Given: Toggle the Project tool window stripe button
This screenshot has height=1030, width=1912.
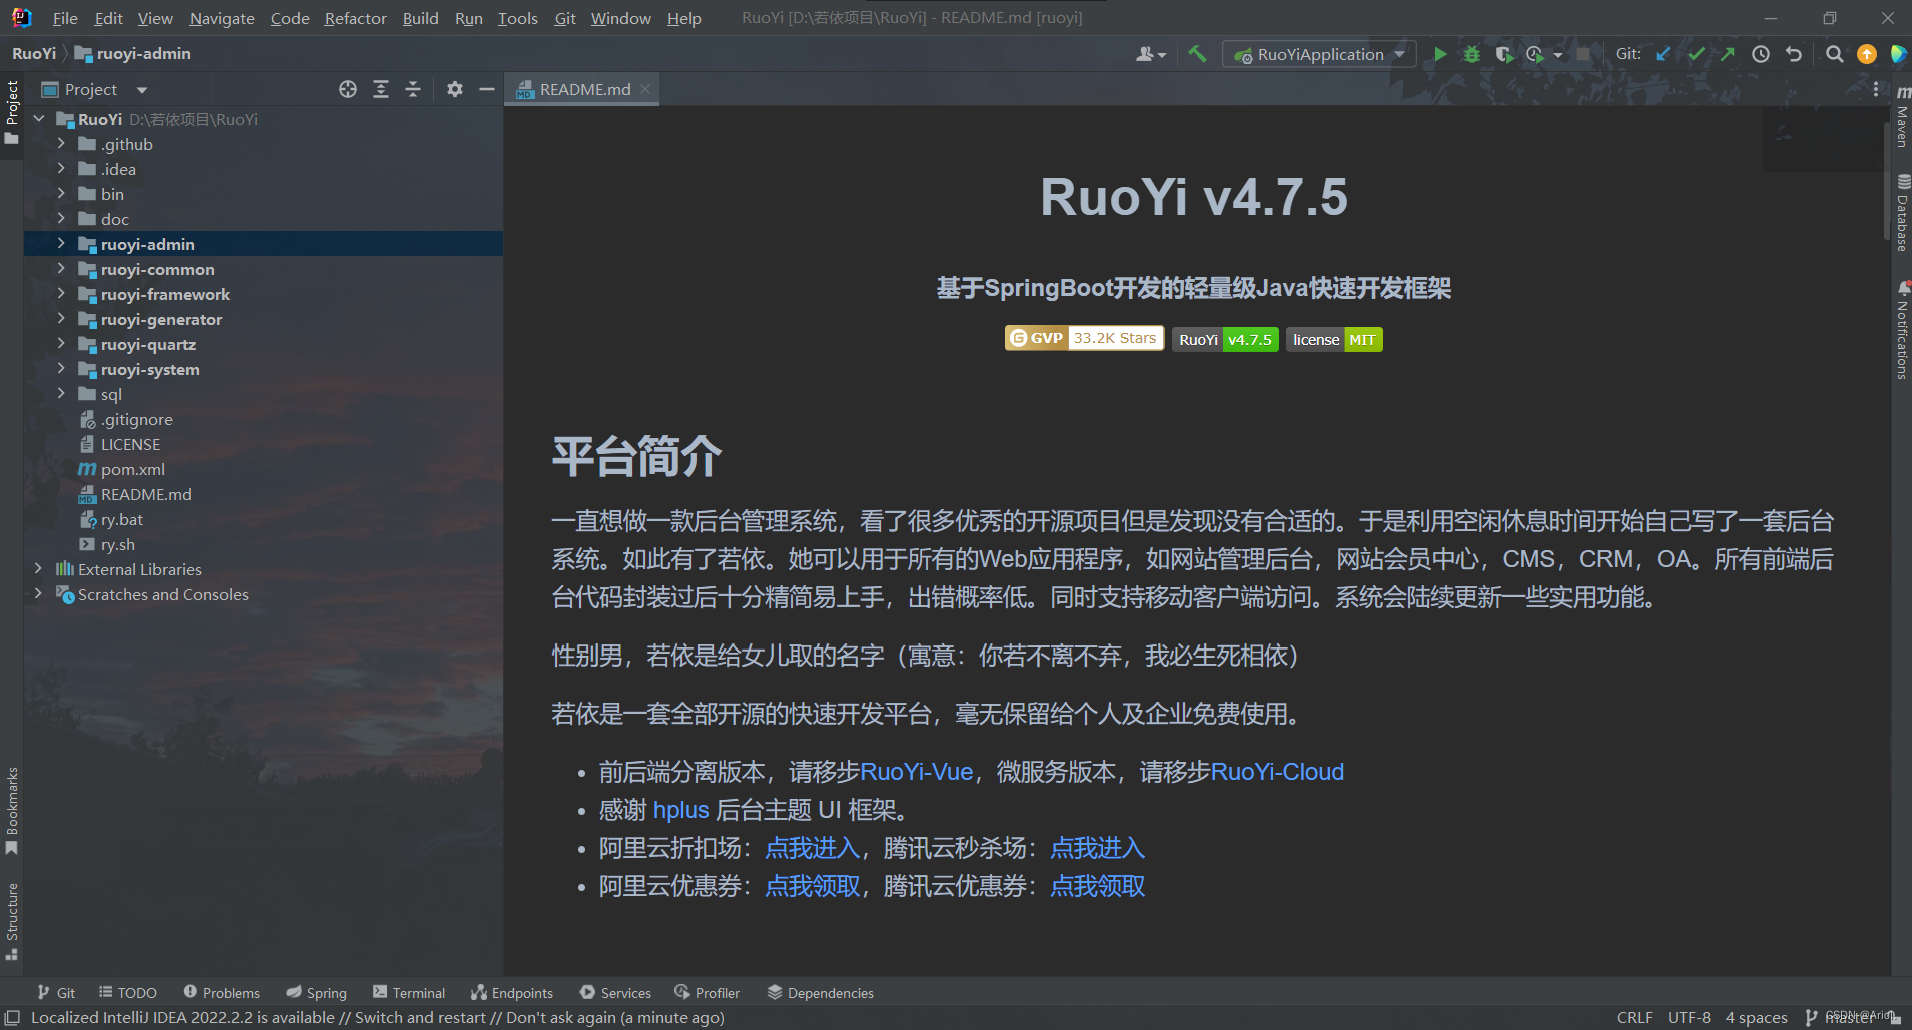Looking at the screenshot, I should click(12, 111).
